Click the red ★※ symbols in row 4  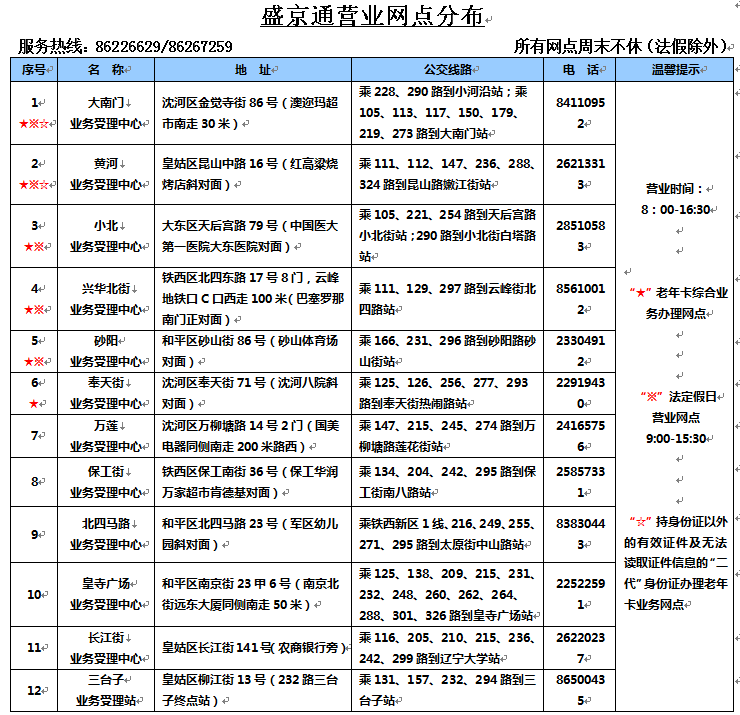tap(34, 309)
